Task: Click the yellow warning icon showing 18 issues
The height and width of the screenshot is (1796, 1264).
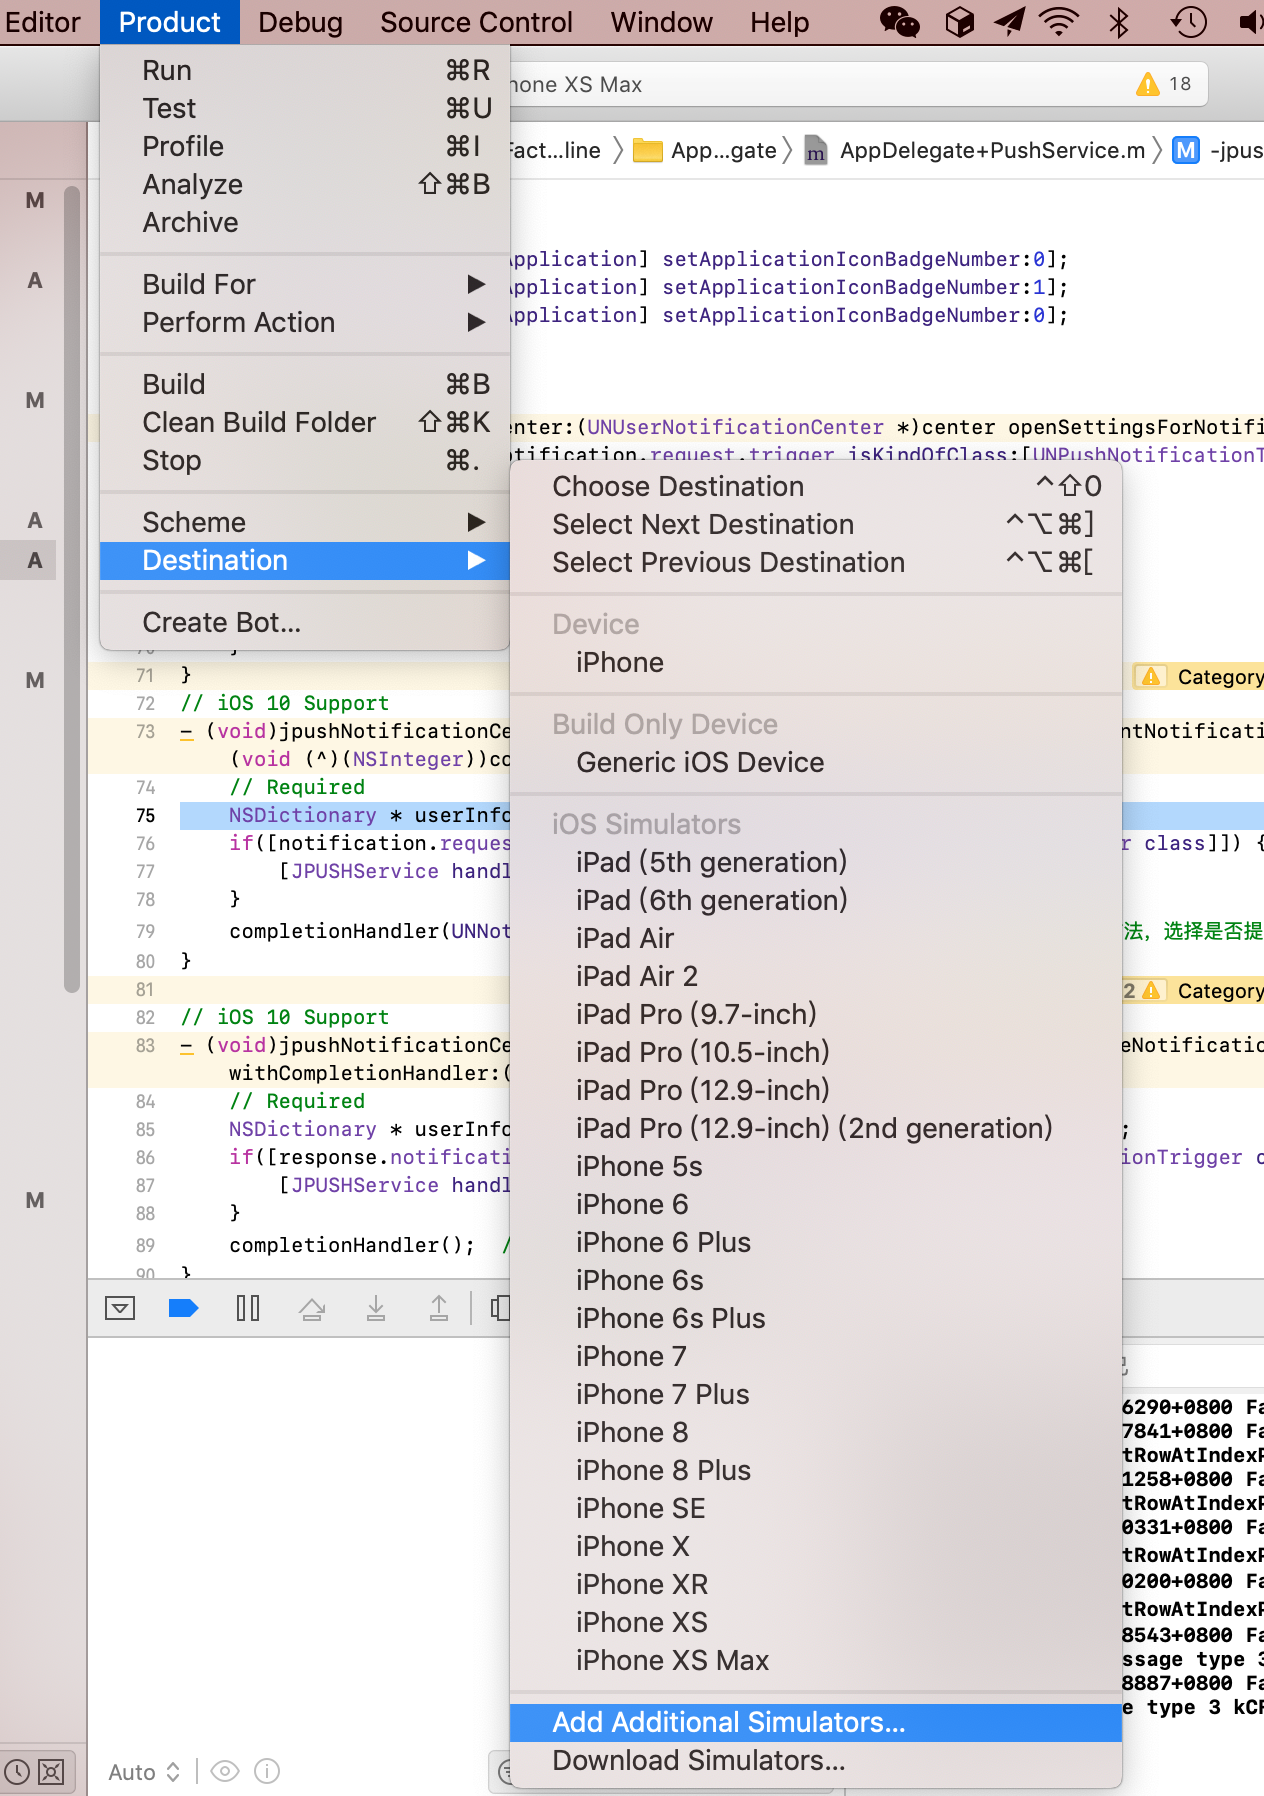Action: [x=1148, y=84]
